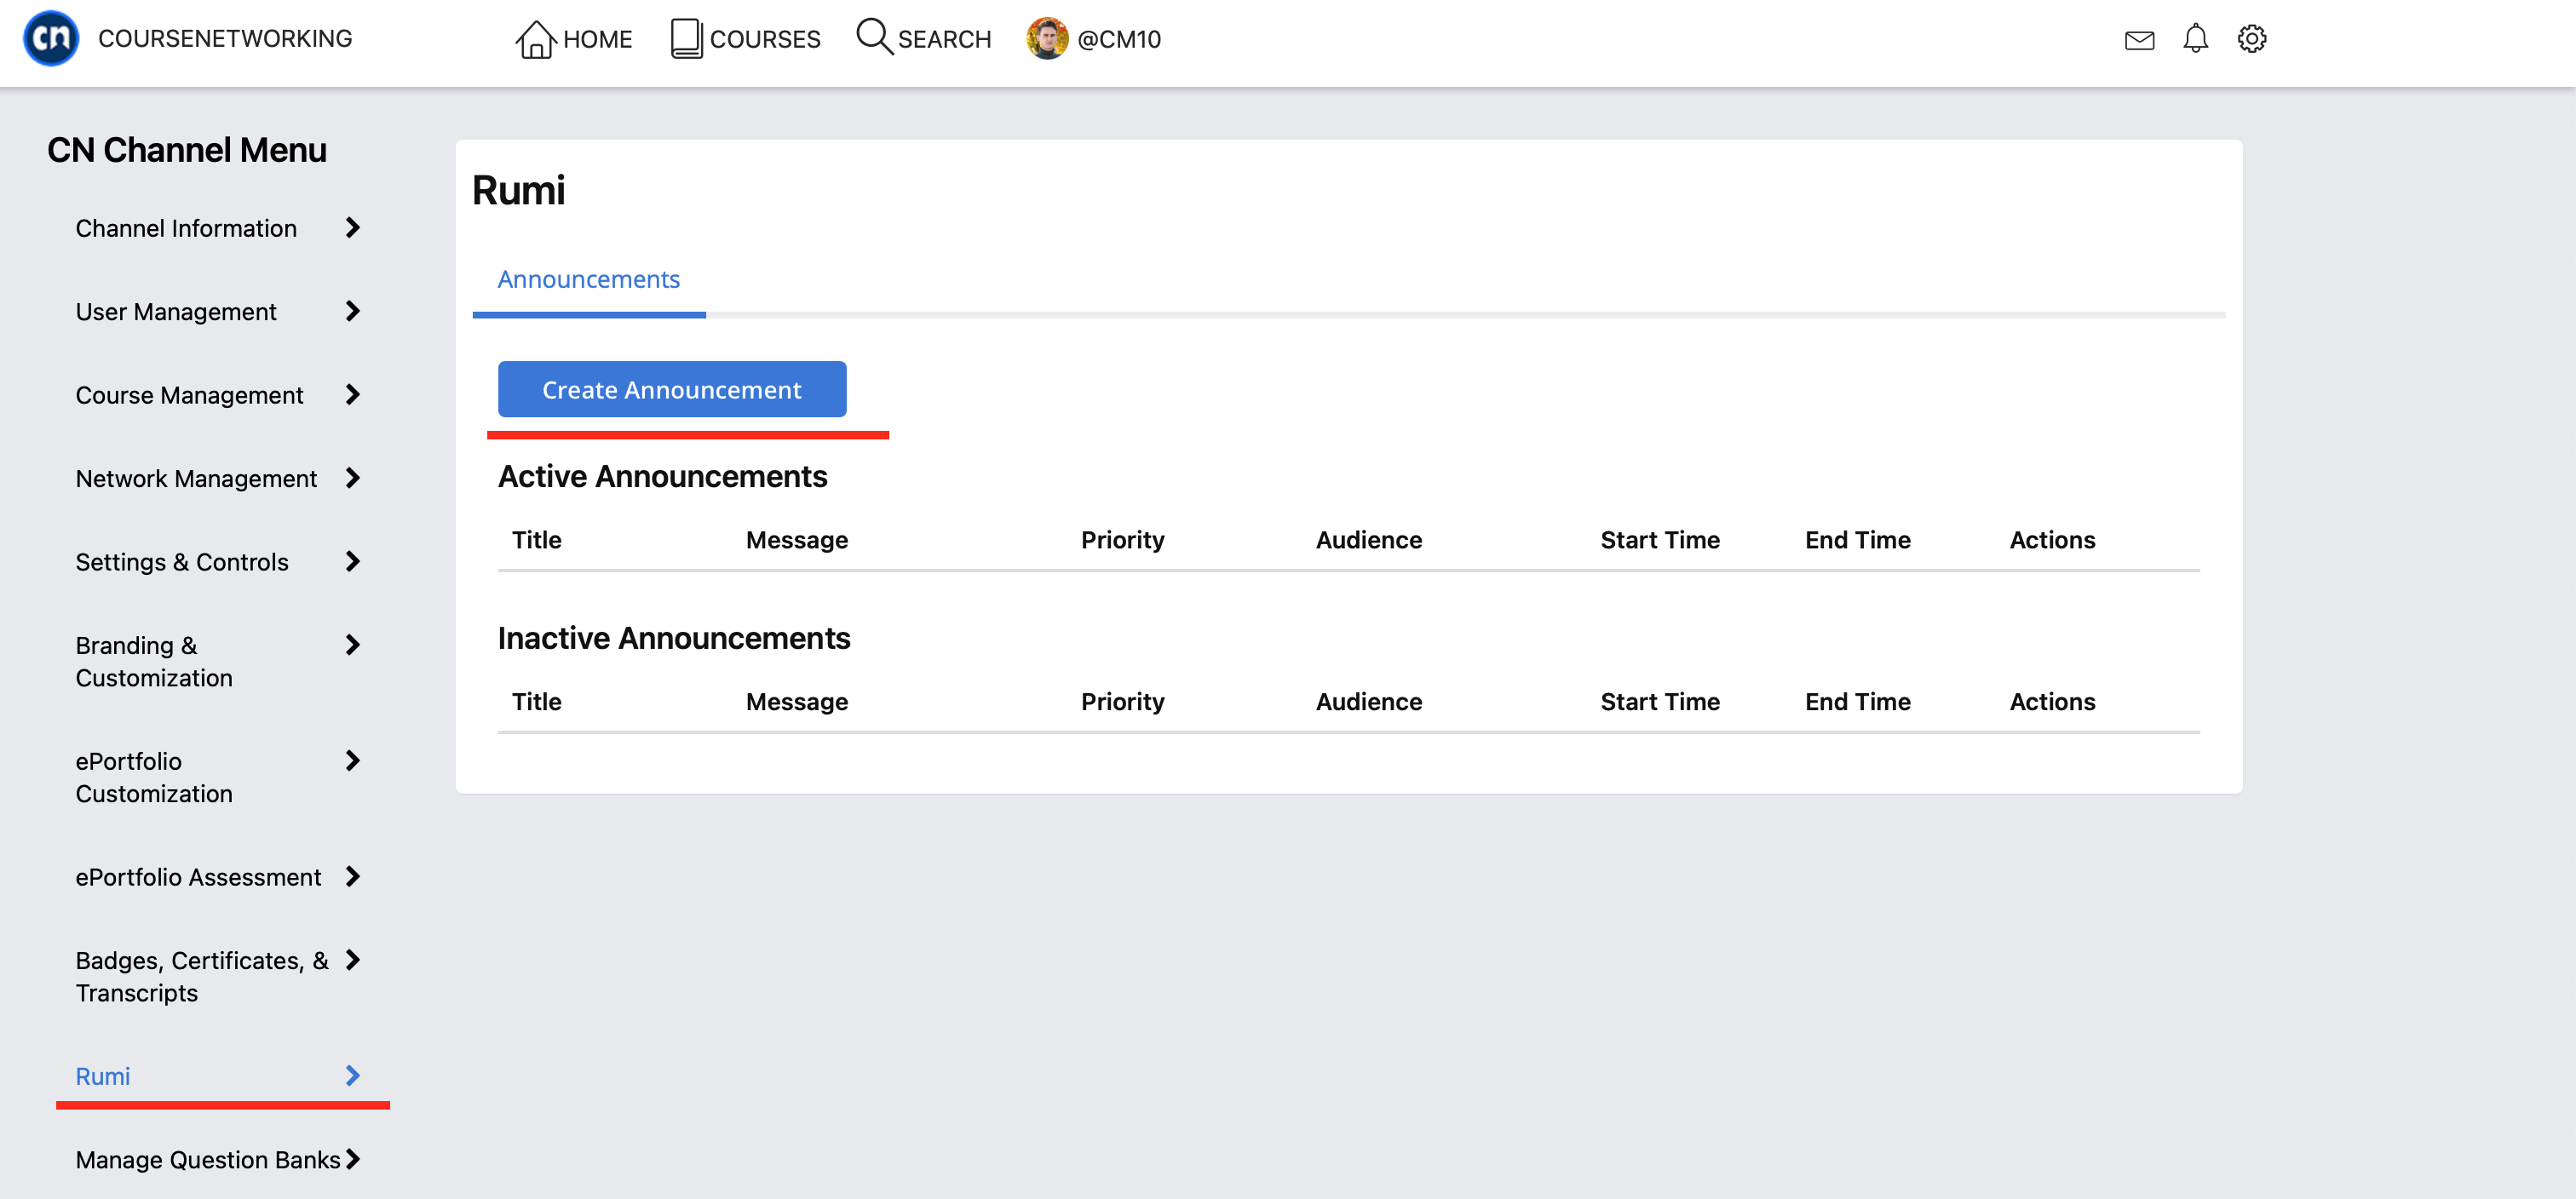Screen dimensions: 2576x1199
Task: Click the CN CourseNetworking logo icon
Action: [x=51, y=38]
